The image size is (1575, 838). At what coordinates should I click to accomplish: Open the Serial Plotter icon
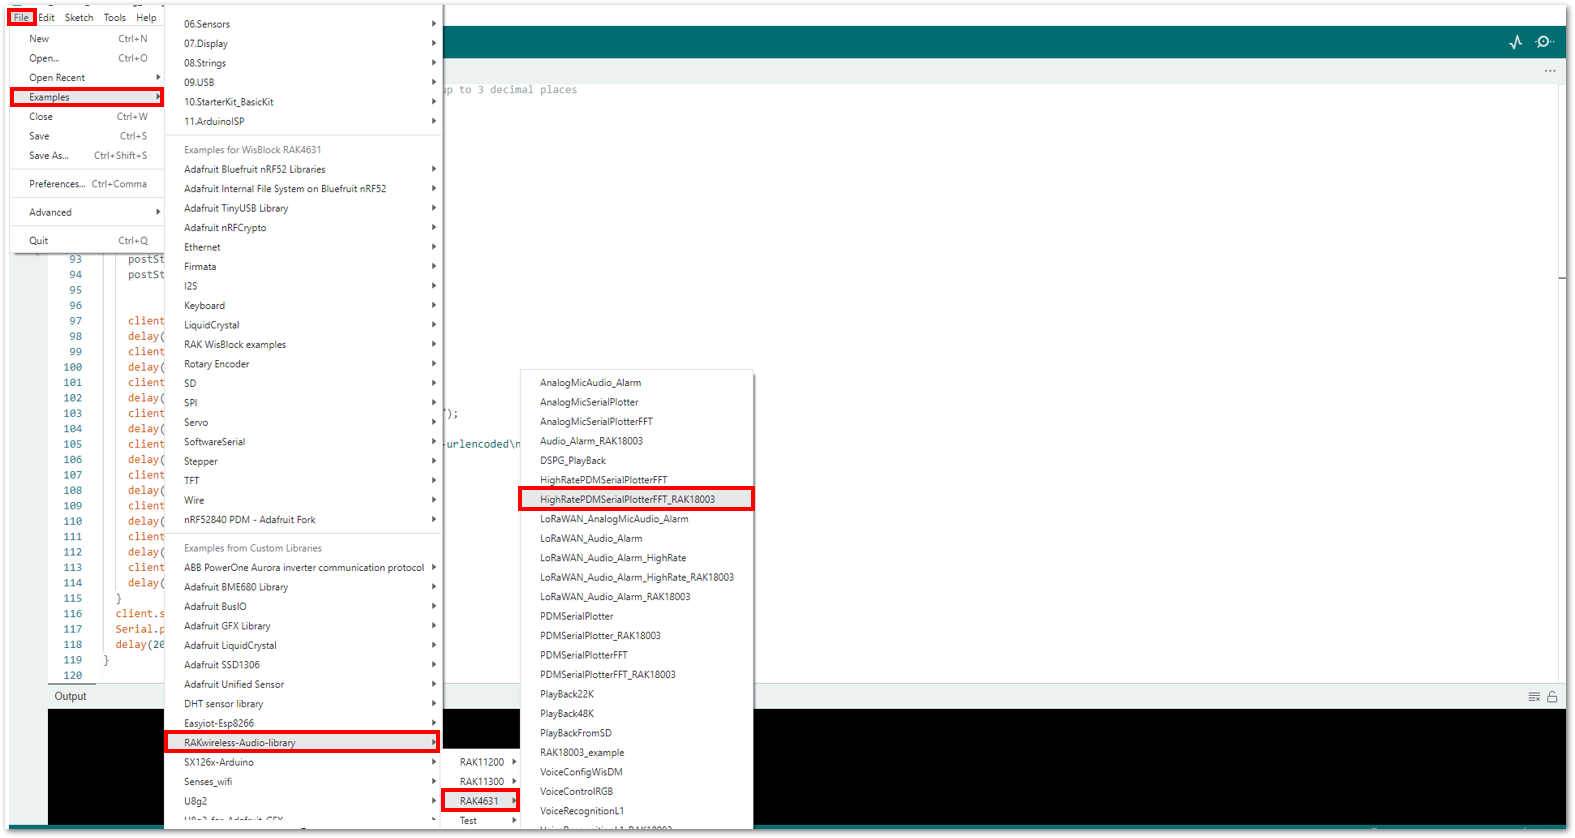click(1515, 42)
